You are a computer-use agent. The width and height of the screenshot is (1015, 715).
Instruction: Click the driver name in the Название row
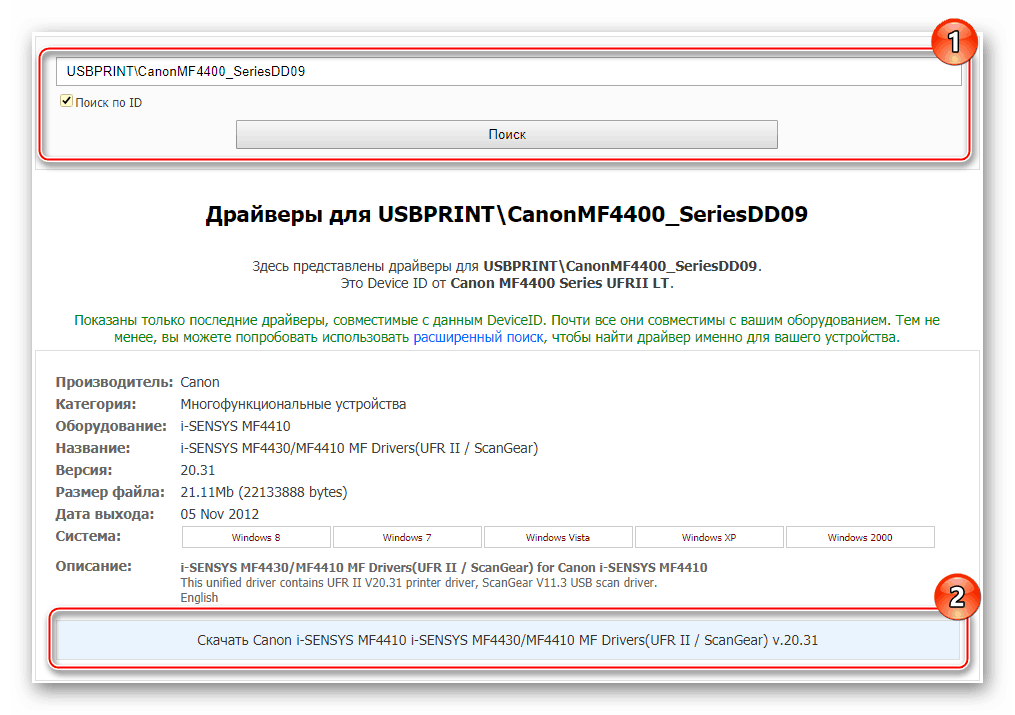pos(359,448)
